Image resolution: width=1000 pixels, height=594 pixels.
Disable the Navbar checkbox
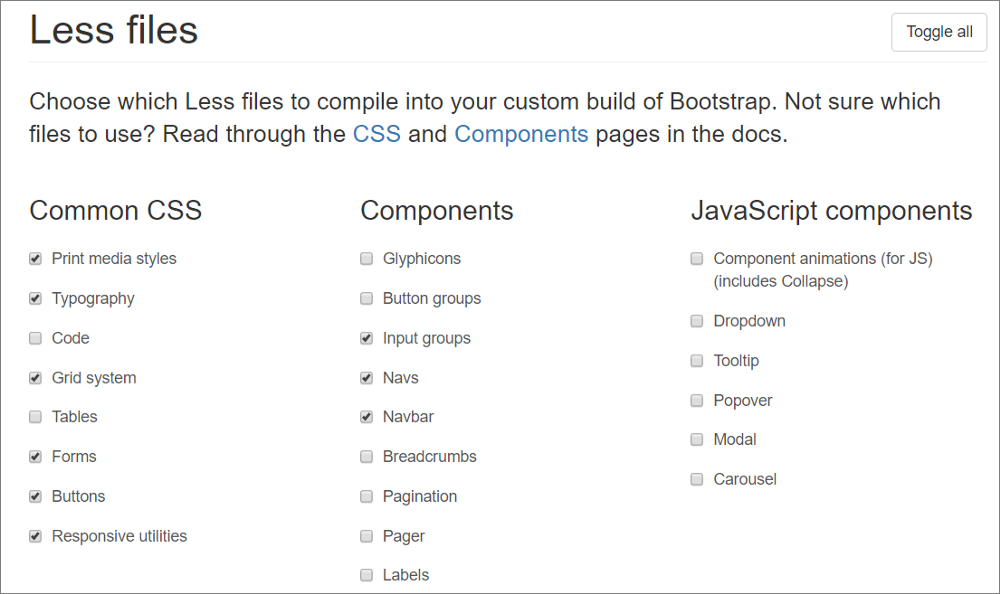click(367, 417)
